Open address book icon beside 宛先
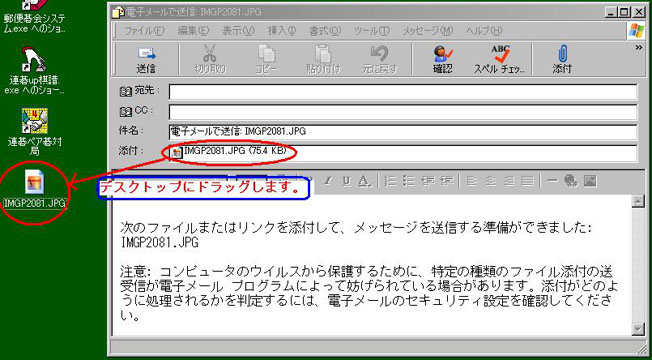 point(126,91)
